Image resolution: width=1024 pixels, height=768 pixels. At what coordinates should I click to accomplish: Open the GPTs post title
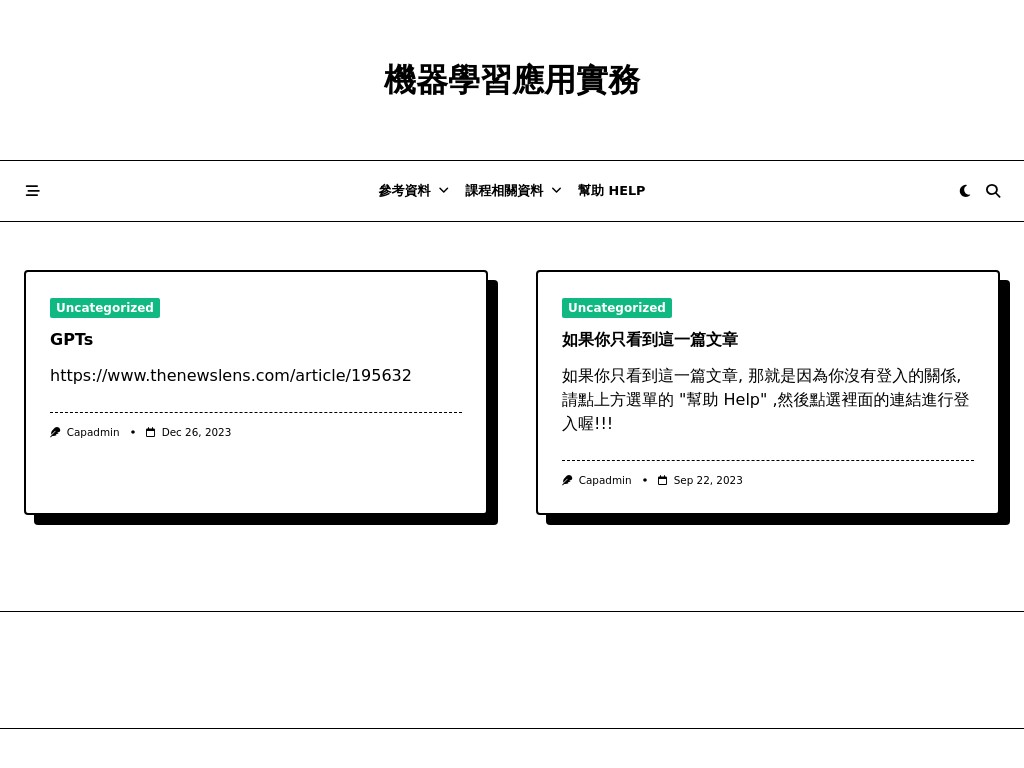(x=71, y=339)
